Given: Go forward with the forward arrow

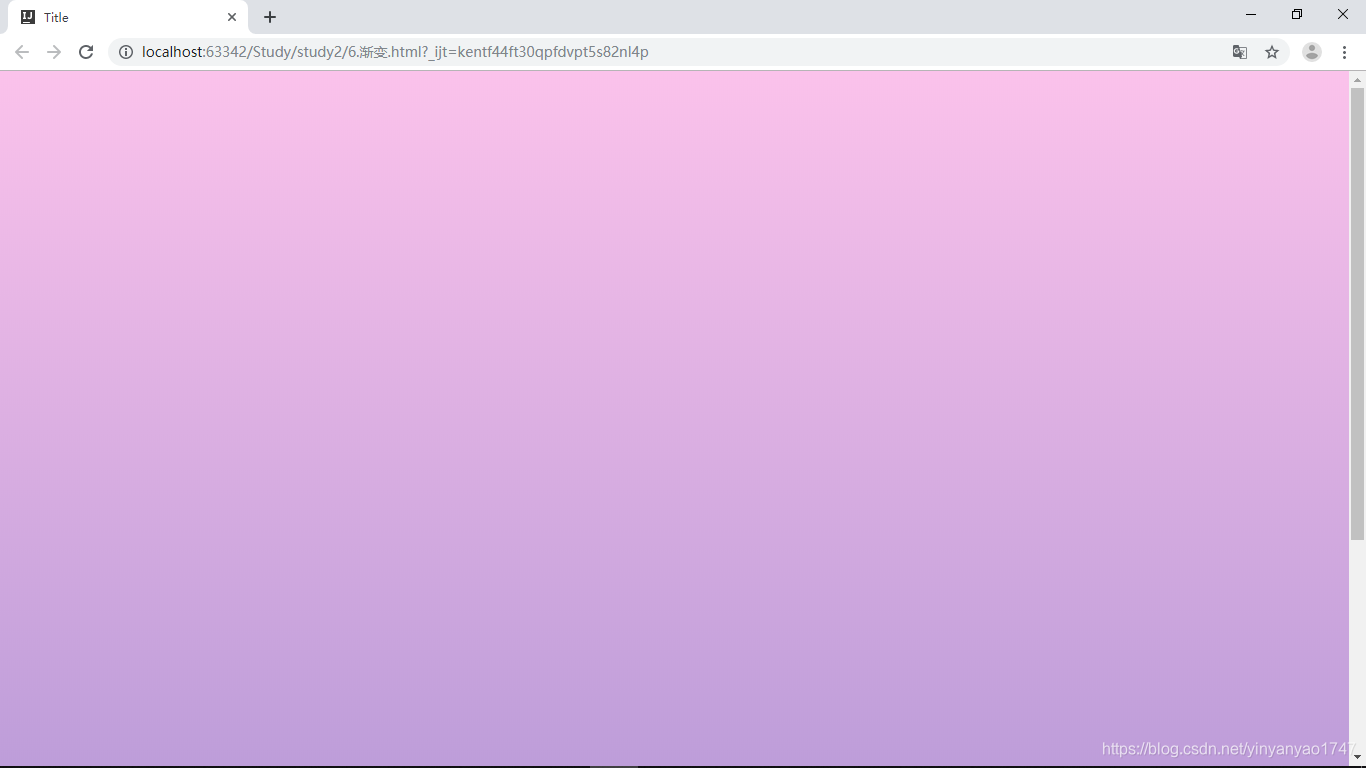Looking at the screenshot, I should click(54, 52).
